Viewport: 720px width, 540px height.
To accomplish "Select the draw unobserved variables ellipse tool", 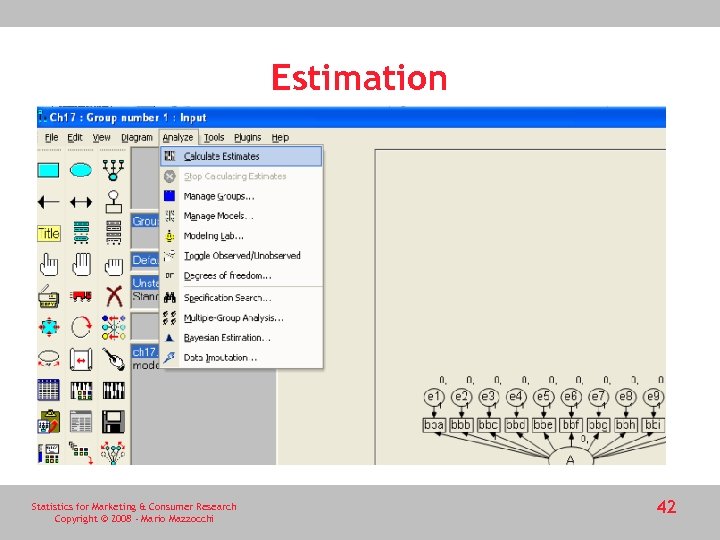I will click(x=81, y=170).
